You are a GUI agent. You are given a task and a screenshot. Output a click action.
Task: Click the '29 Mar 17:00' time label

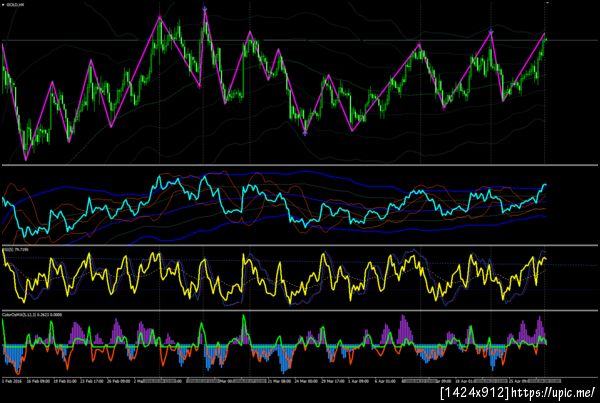coord(333,382)
